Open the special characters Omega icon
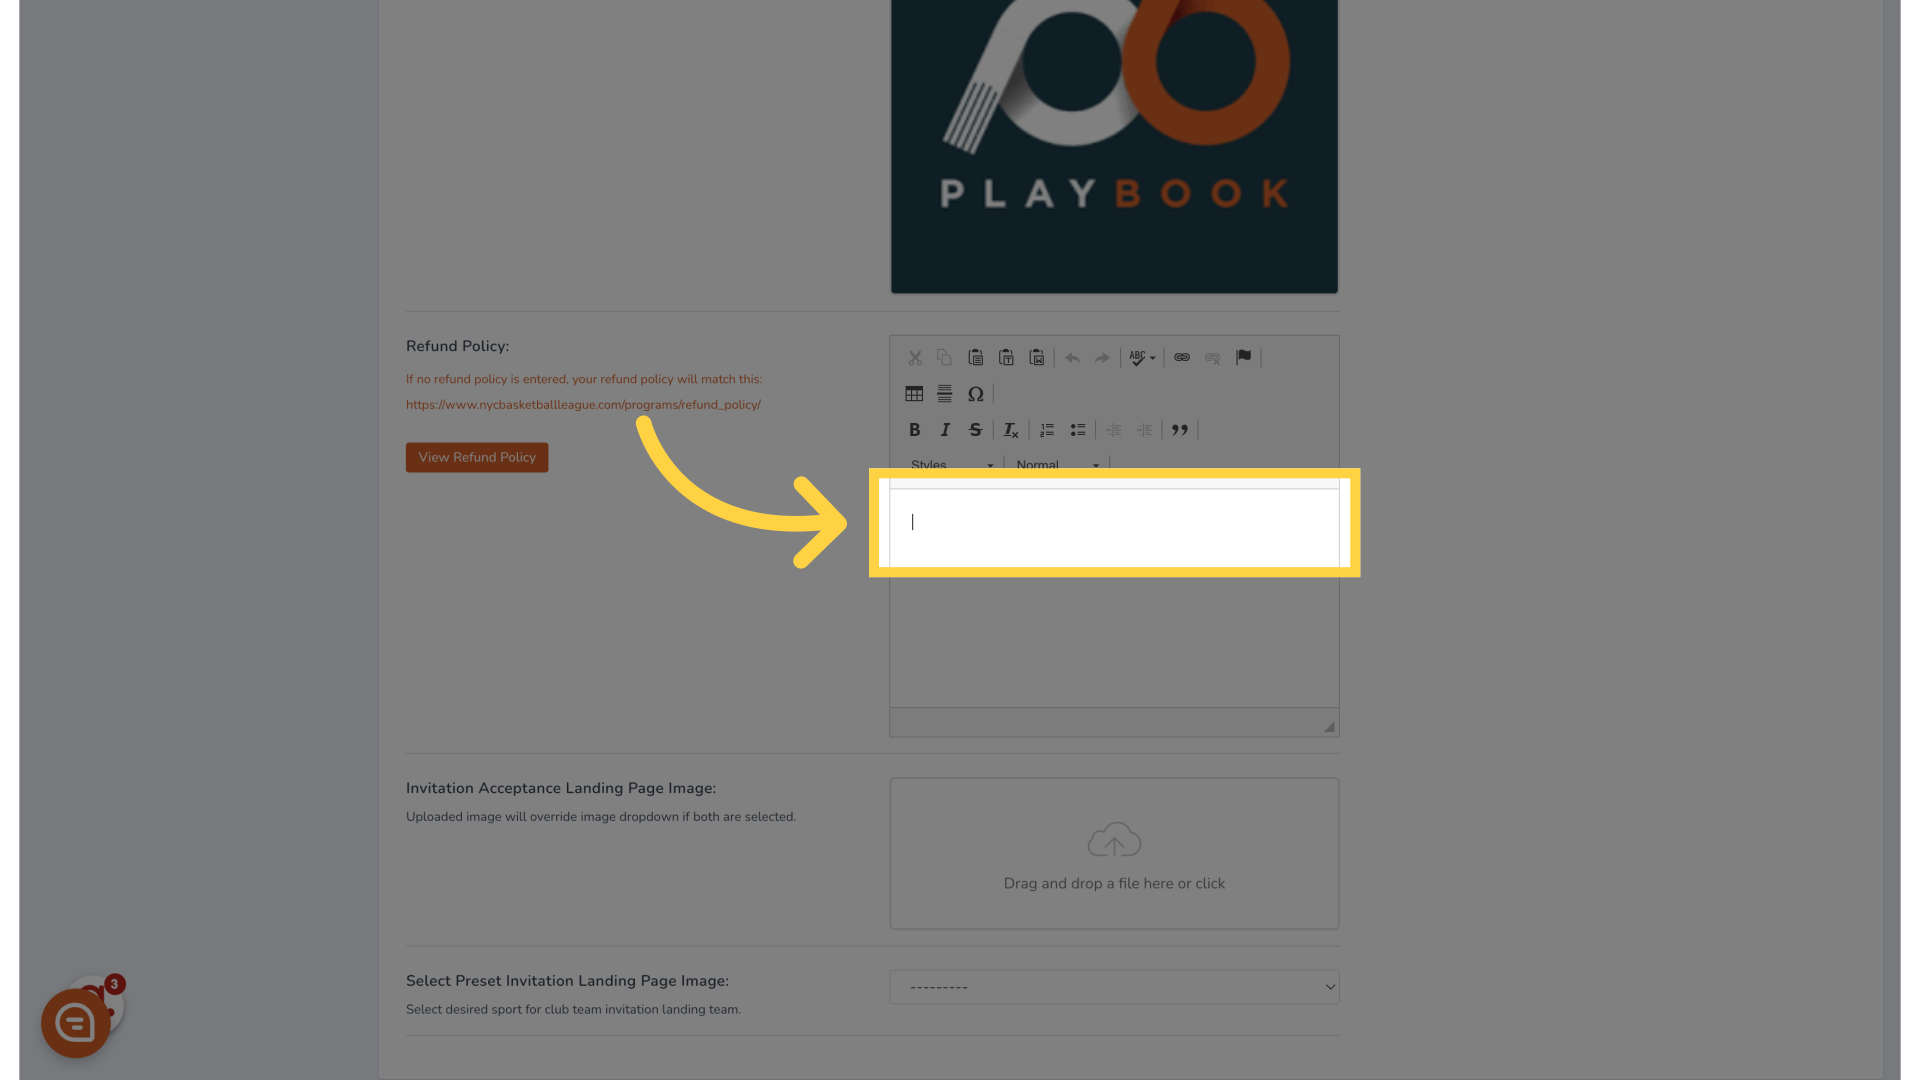This screenshot has height=1080, width=1920. (x=976, y=393)
